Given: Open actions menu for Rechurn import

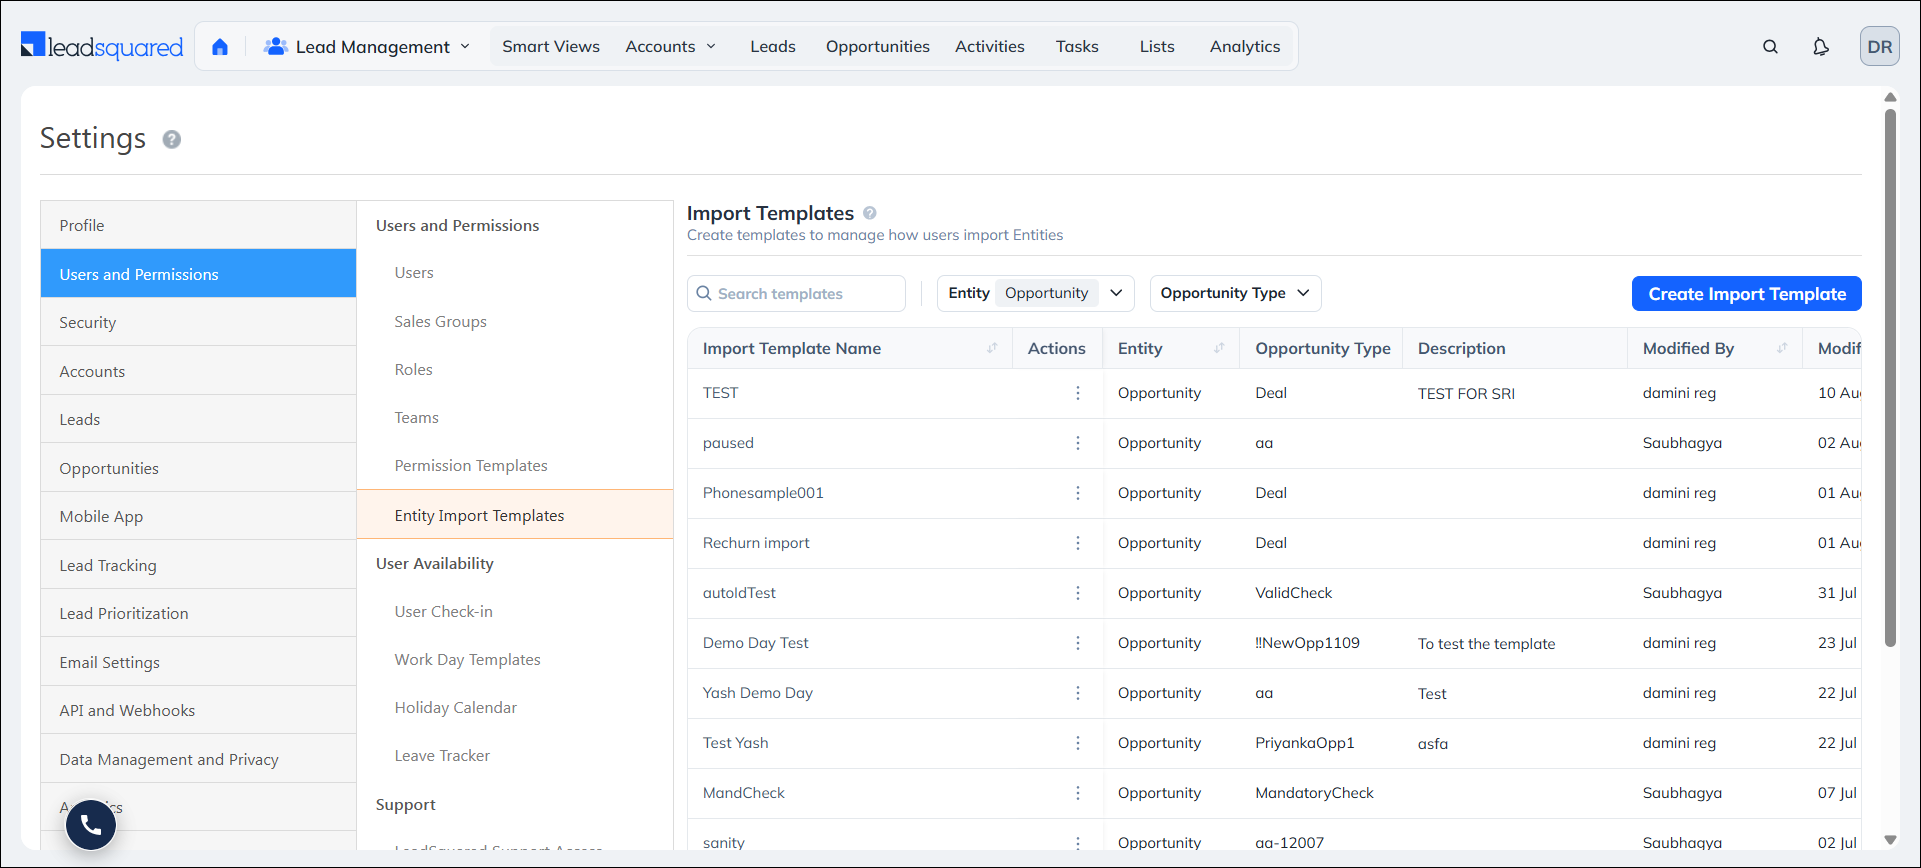Looking at the screenshot, I should coord(1078,543).
